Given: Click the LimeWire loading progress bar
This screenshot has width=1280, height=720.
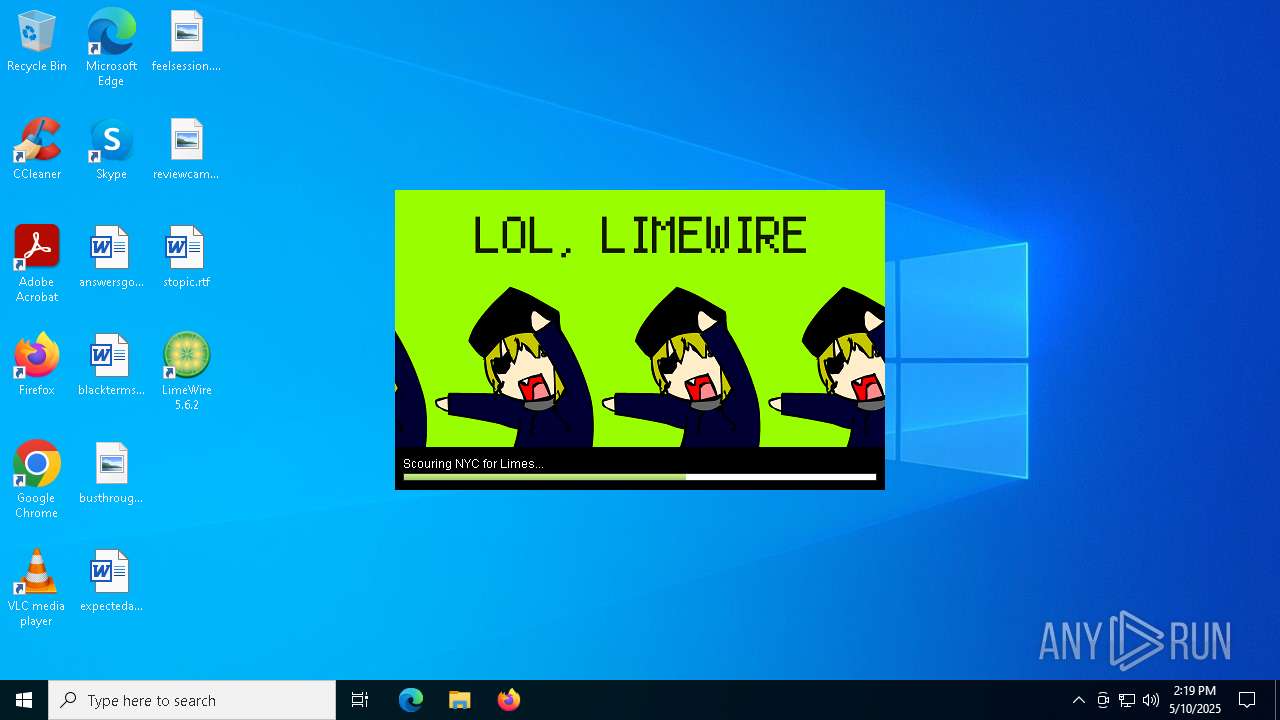Looking at the screenshot, I should (x=640, y=478).
